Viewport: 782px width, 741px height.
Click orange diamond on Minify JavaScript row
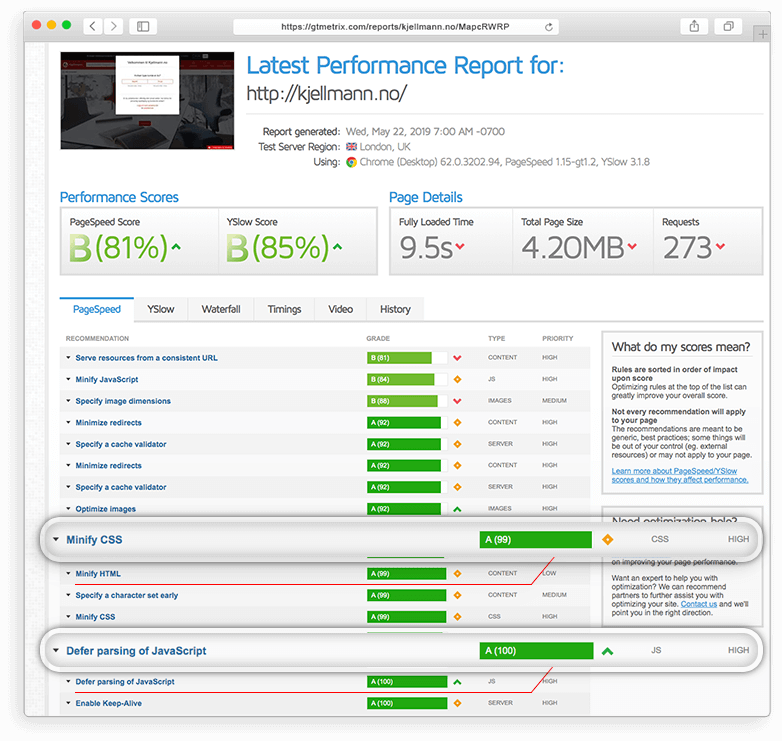tap(457, 379)
